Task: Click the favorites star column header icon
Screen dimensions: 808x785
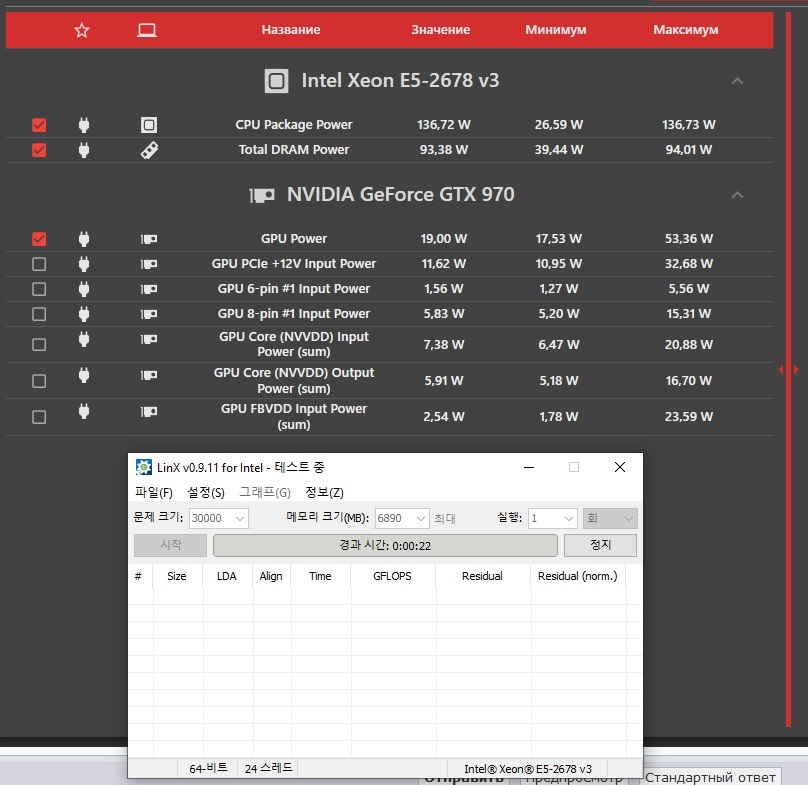Action: click(x=81, y=30)
